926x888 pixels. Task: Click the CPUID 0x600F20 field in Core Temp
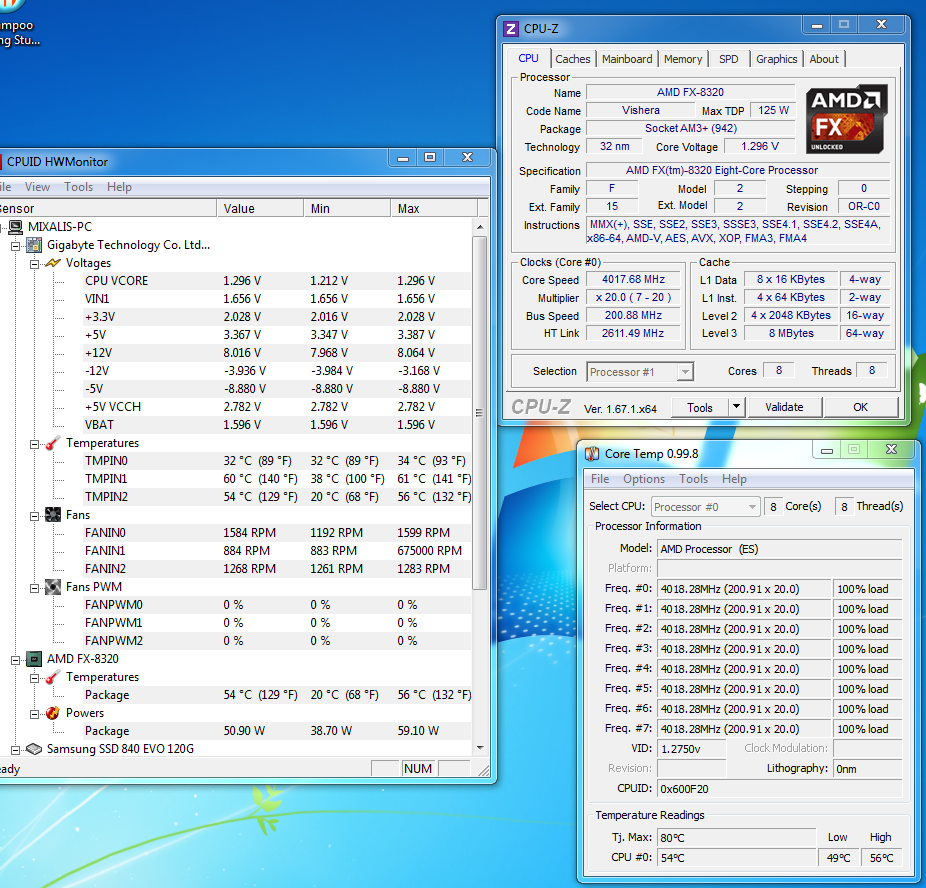click(780, 789)
